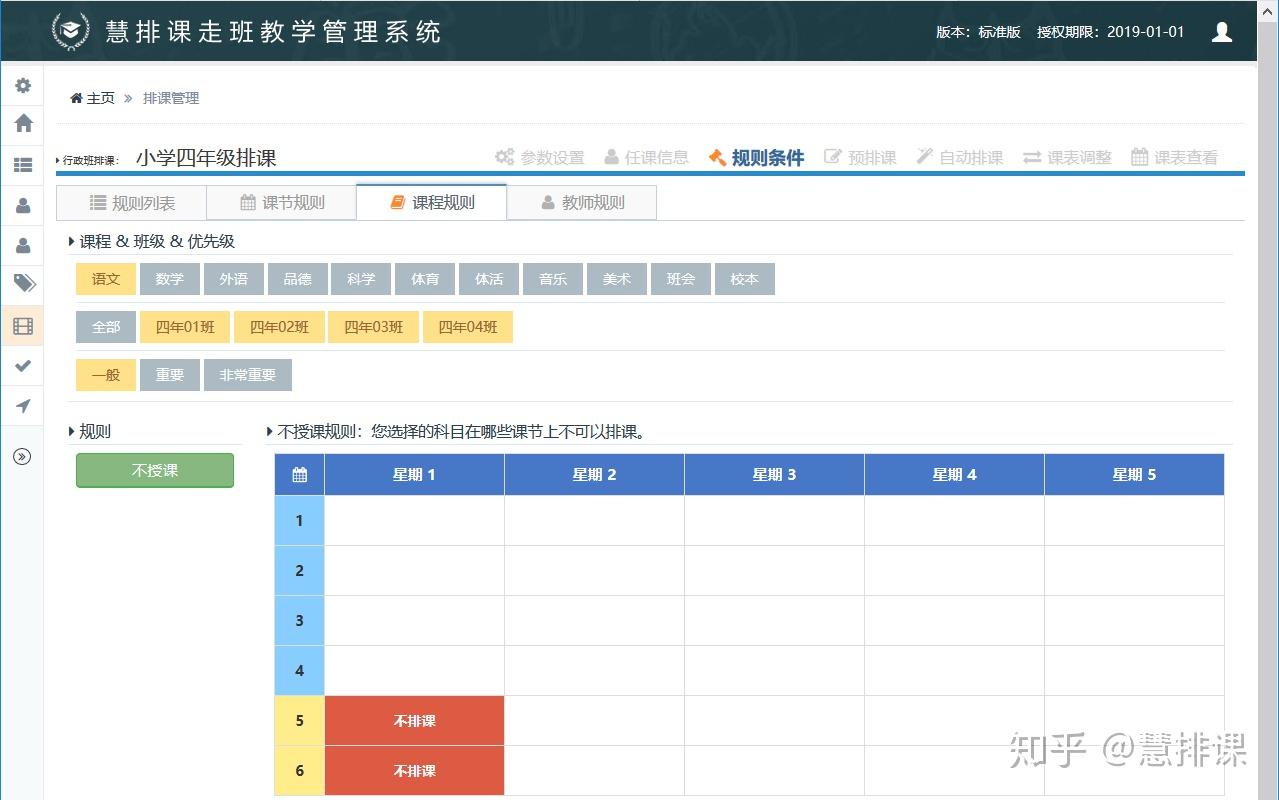Switch to the 教师规则 tab
1279x800 pixels.
coord(581,202)
